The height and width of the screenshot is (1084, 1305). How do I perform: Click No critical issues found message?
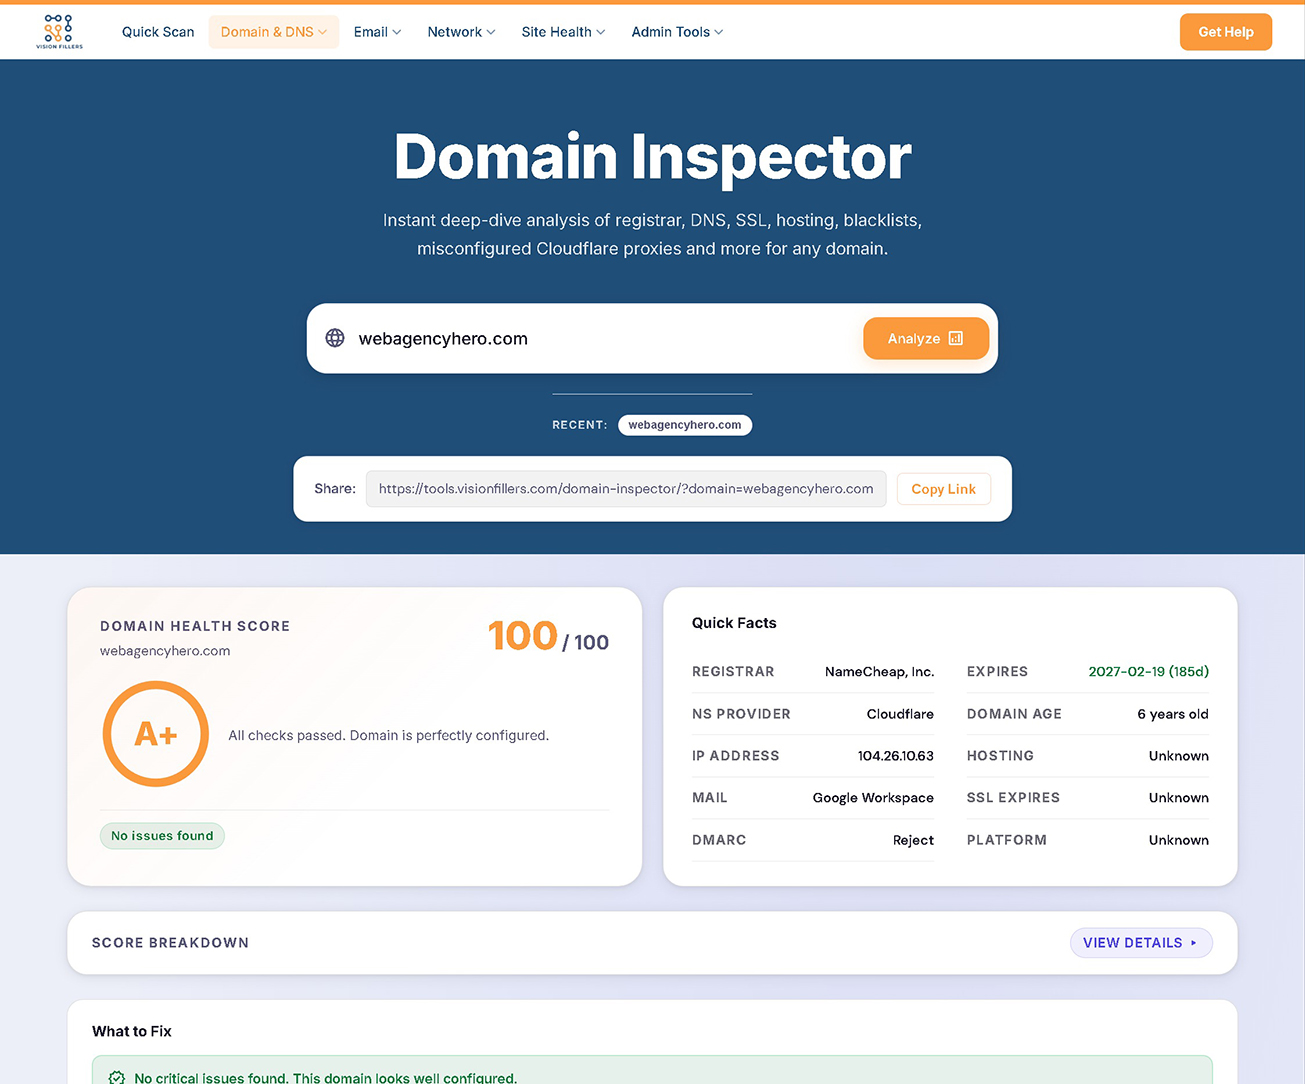pos(326,1078)
